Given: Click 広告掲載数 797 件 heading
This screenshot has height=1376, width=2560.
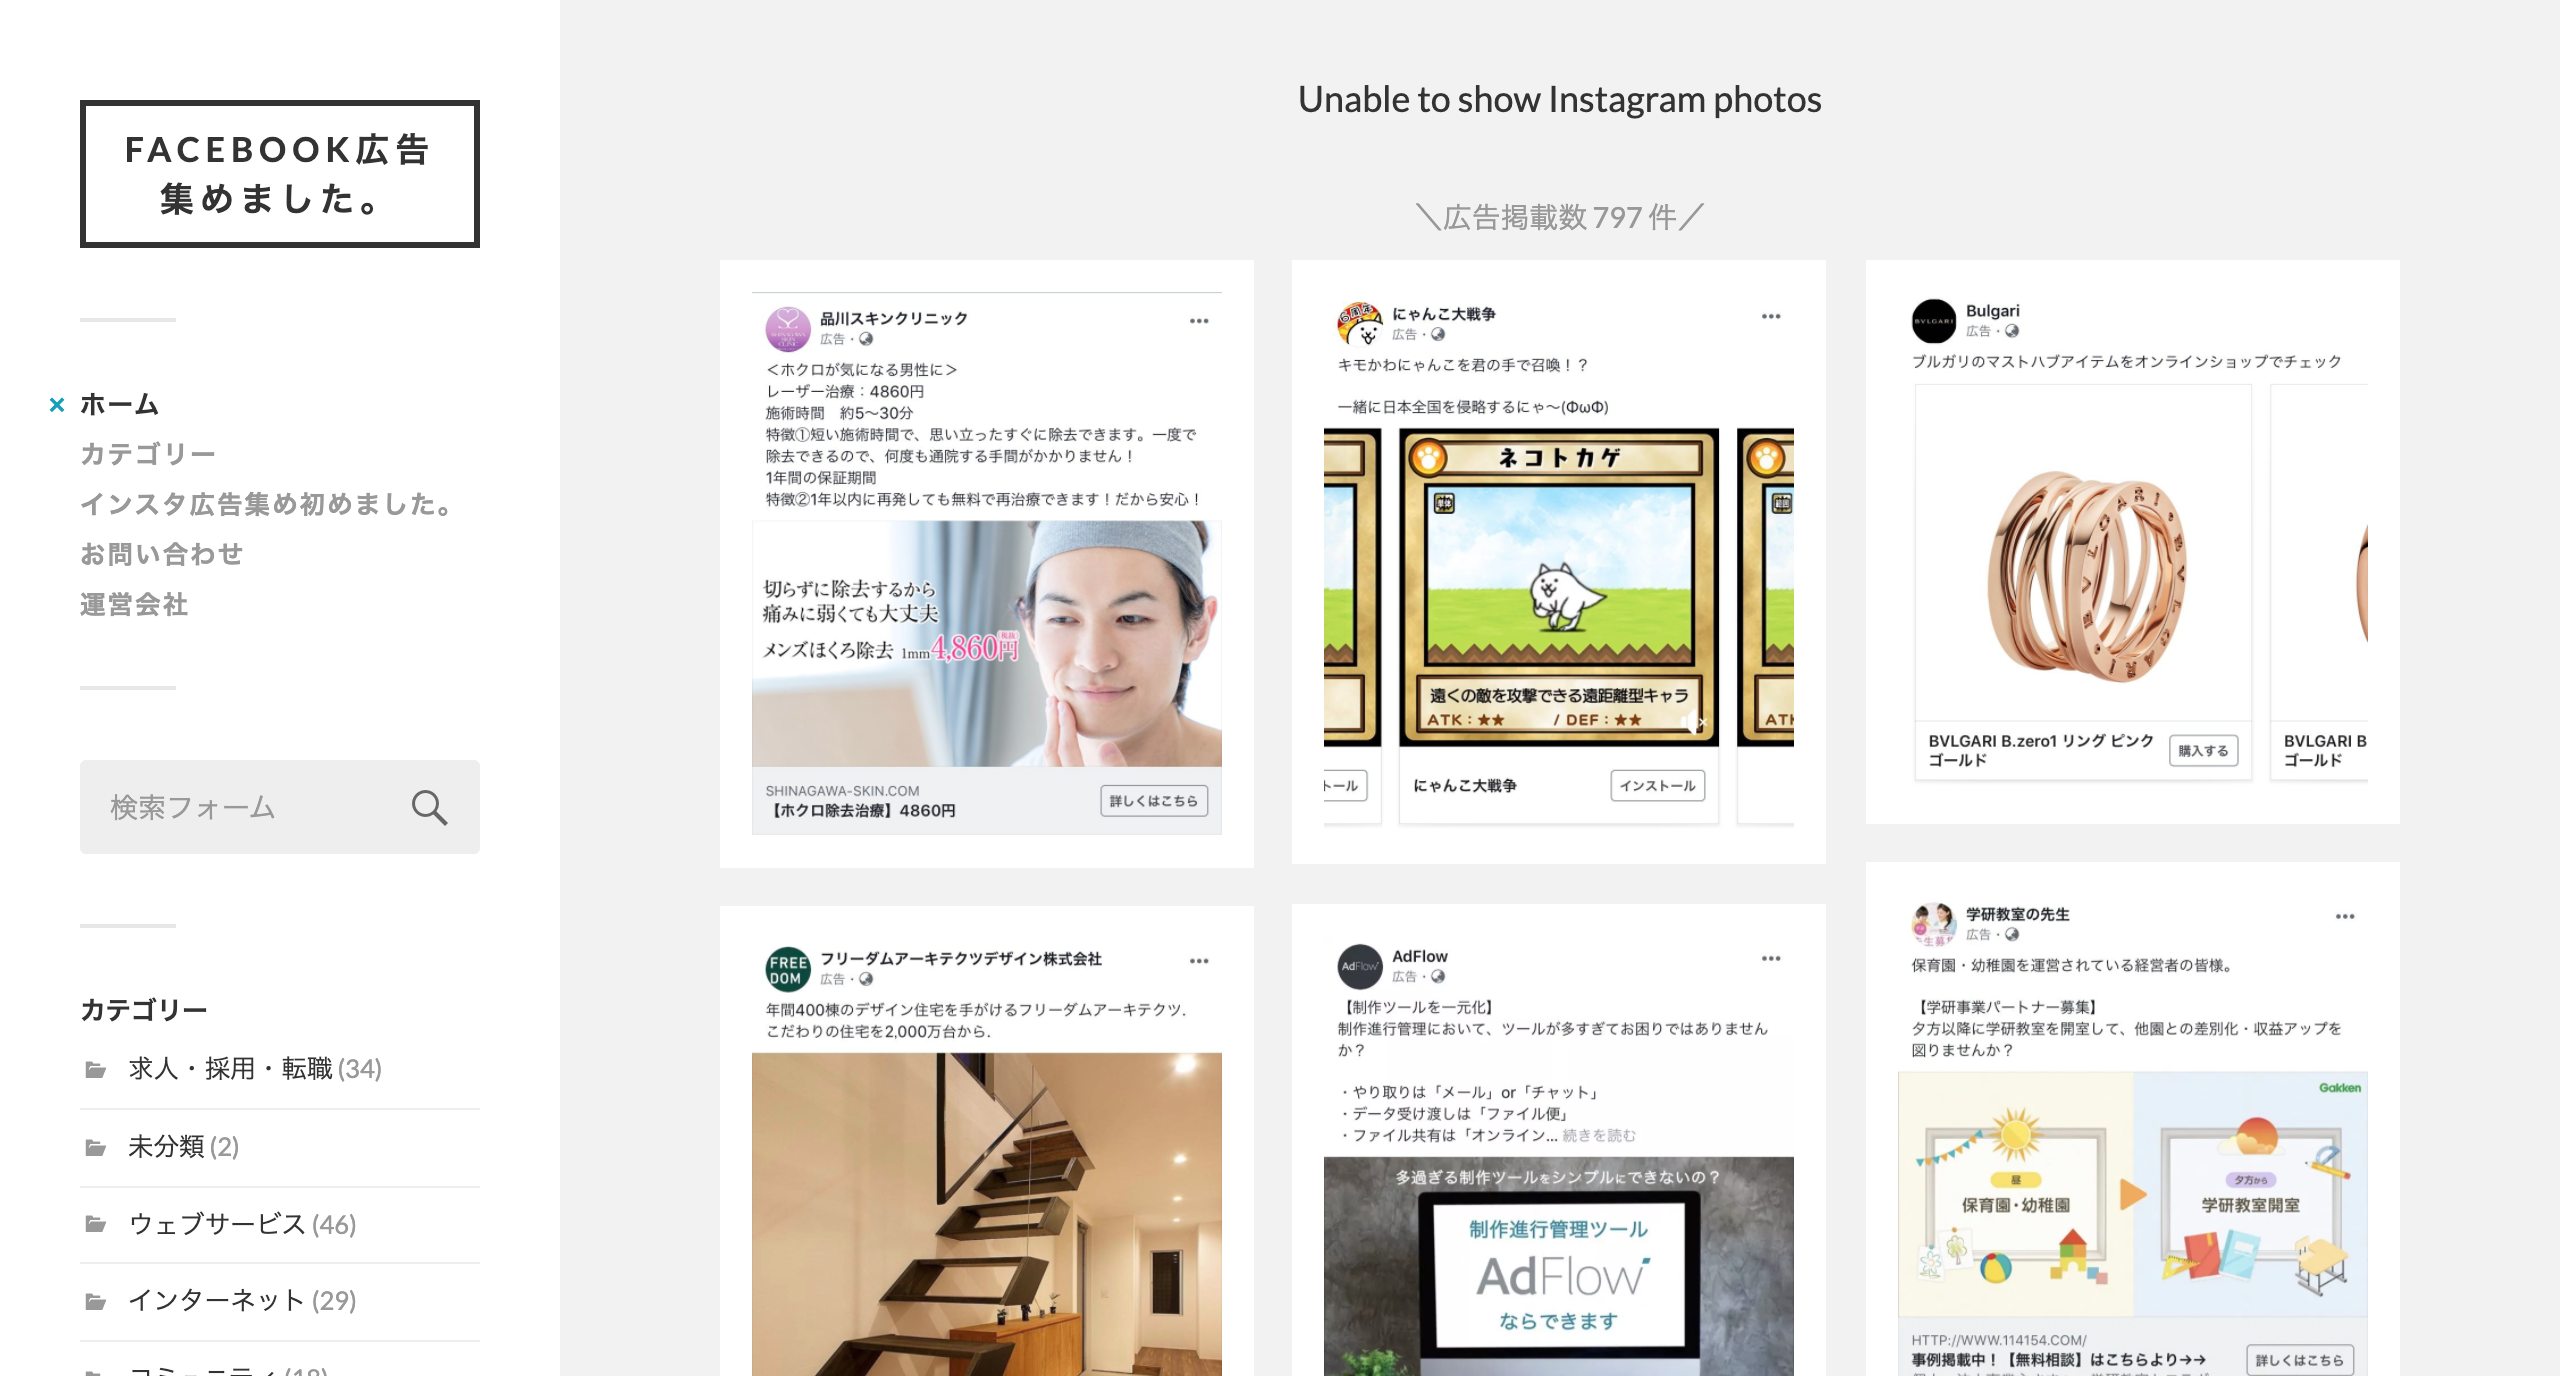Looking at the screenshot, I should pyautogui.click(x=1560, y=217).
